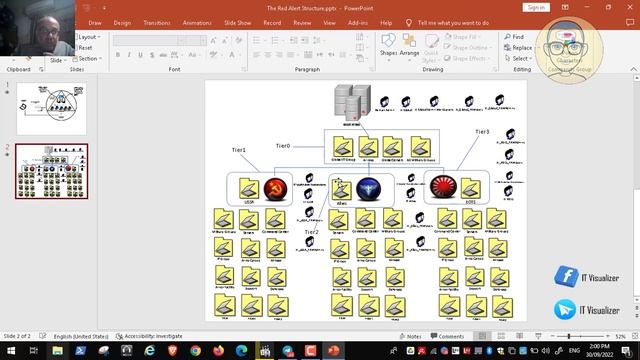Click Decrease List Level icon
This screenshot has height=360, width=640.
[294, 40]
